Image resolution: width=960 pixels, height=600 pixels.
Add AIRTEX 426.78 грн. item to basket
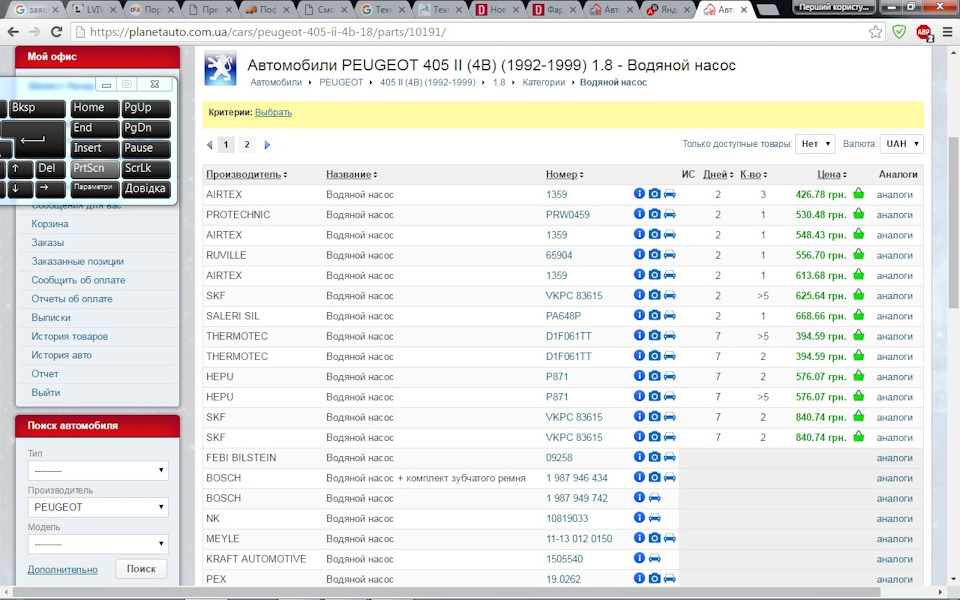(x=858, y=193)
